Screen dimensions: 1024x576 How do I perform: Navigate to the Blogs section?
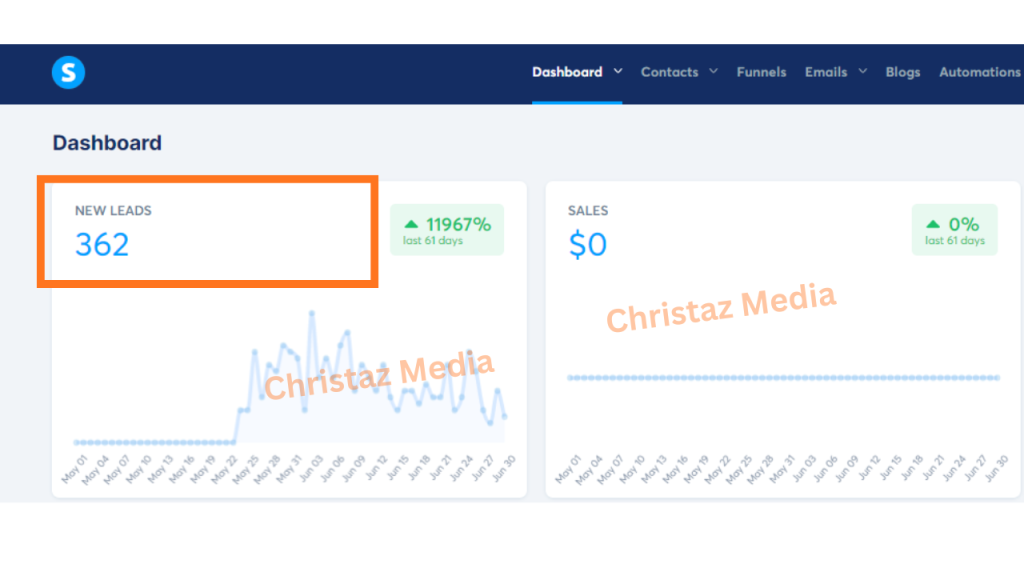click(x=902, y=72)
